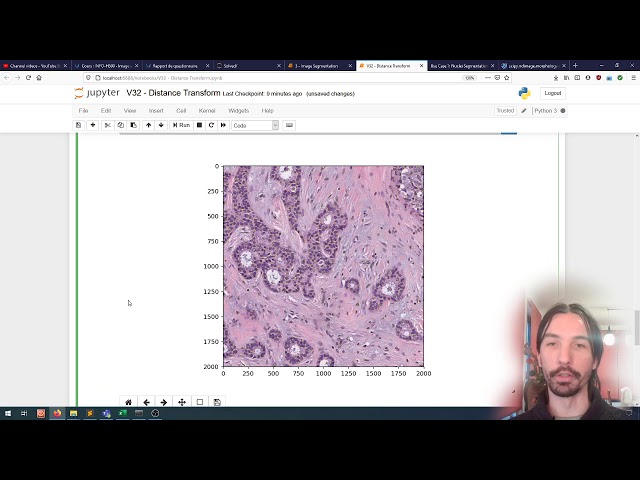Open a new browser tab
Image resolution: width=640 pixels, height=480 pixels.
(576, 65)
